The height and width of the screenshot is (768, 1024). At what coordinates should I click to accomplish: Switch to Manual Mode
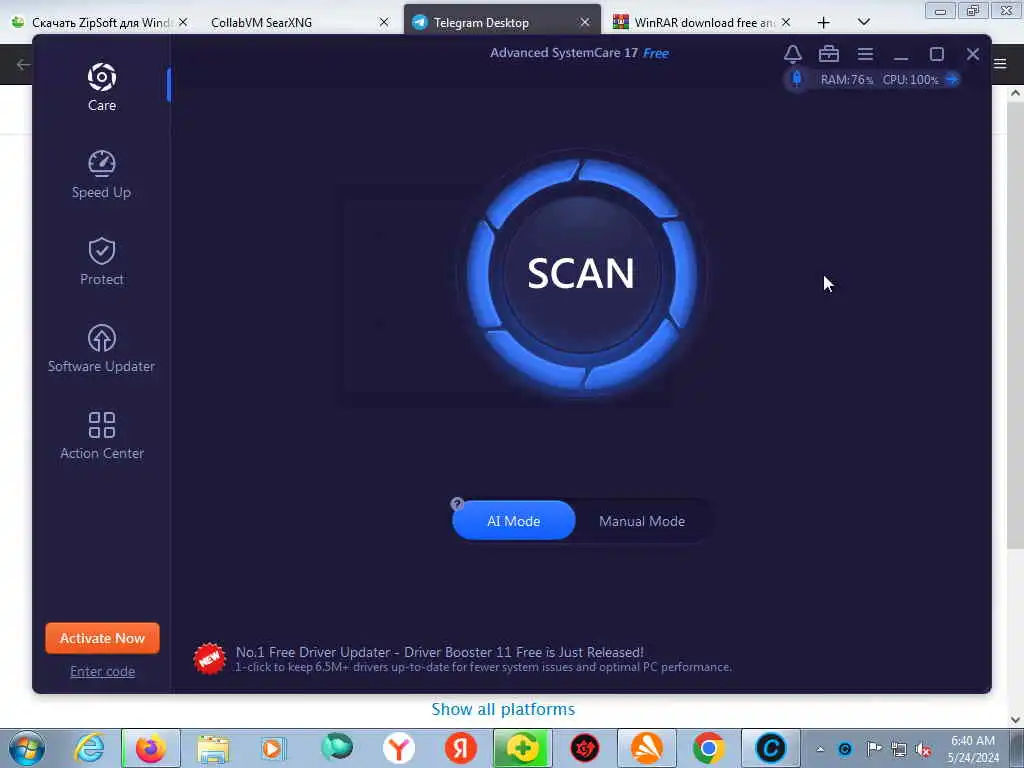642,520
